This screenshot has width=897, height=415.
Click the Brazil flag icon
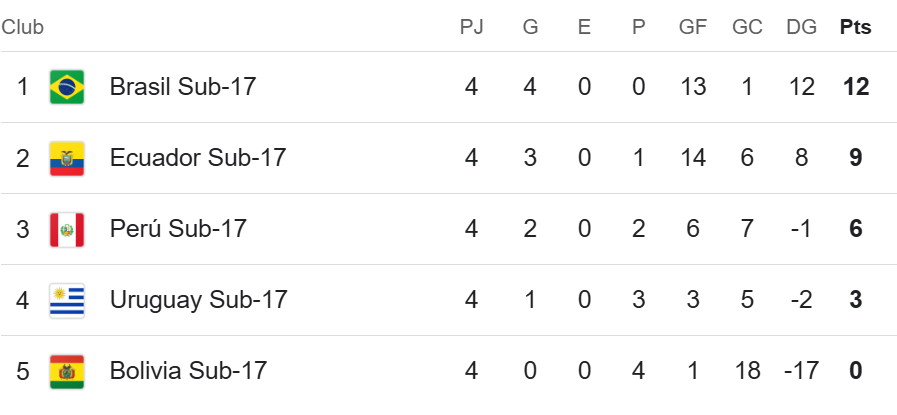(x=67, y=87)
